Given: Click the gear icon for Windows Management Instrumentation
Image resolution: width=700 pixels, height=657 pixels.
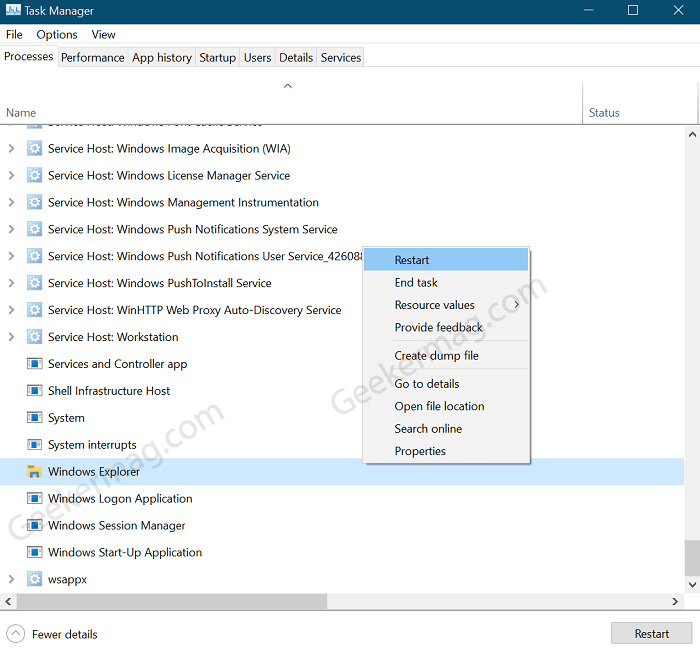Looking at the screenshot, I should point(34,202).
